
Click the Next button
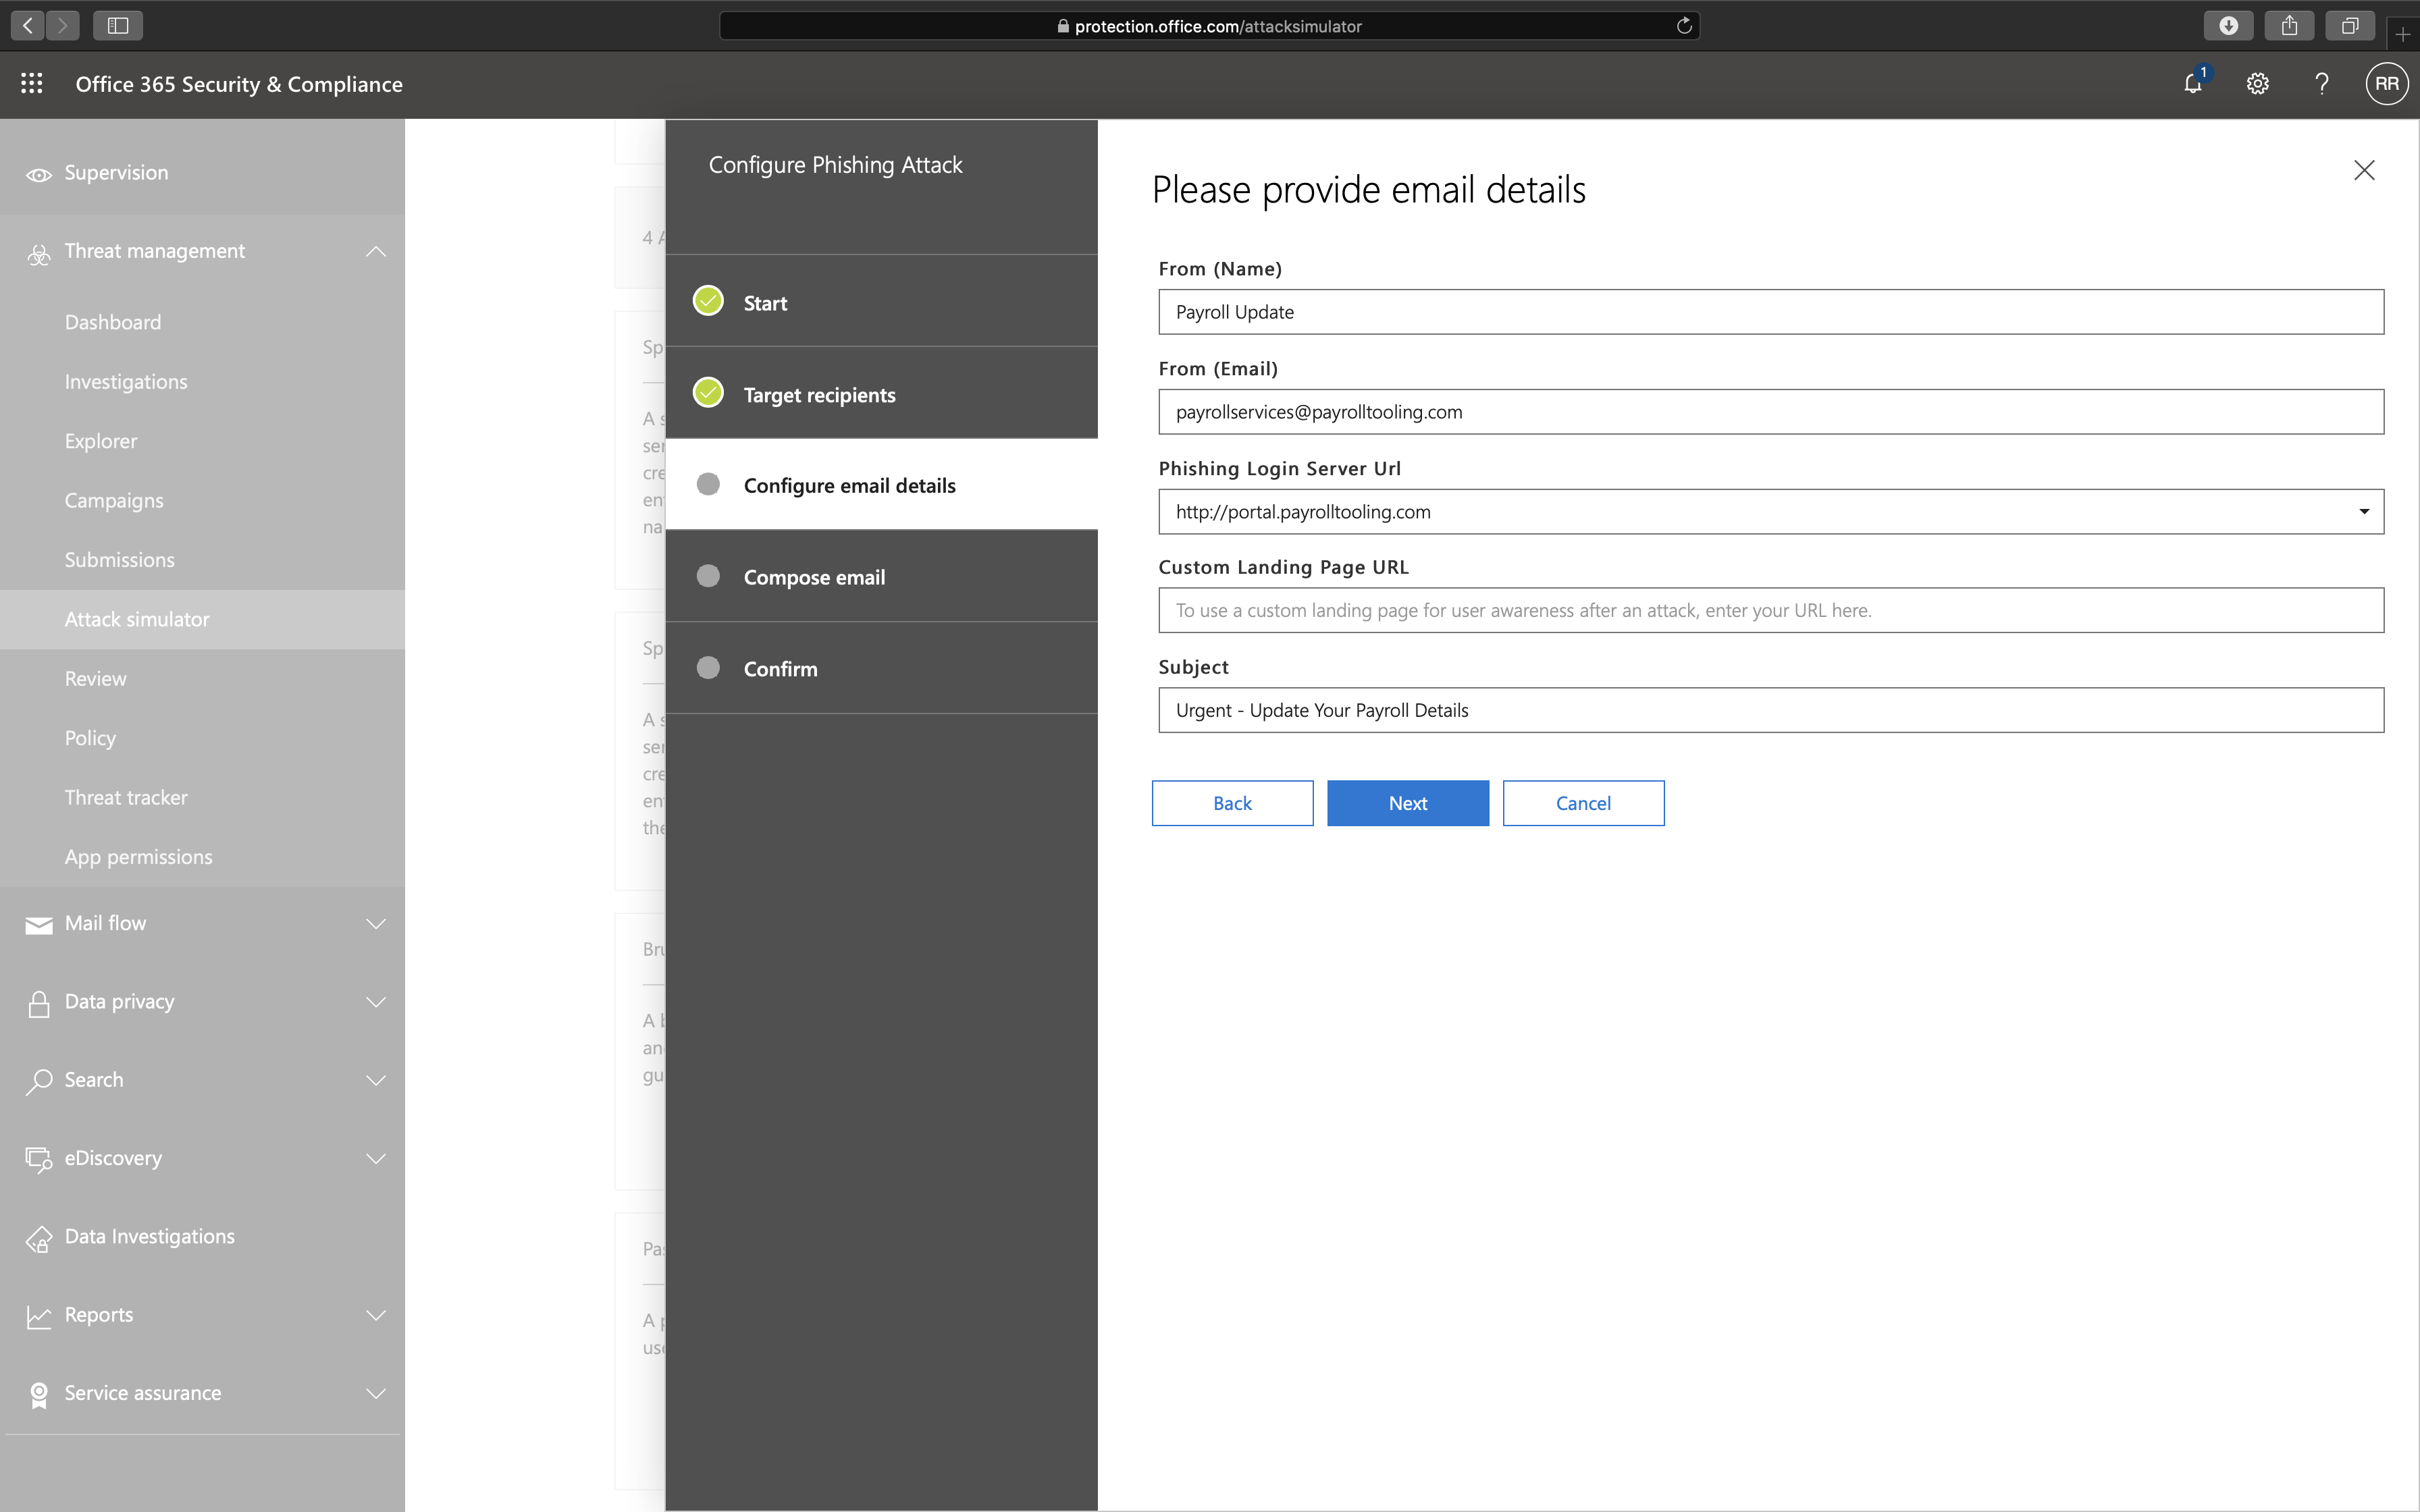(x=1407, y=803)
